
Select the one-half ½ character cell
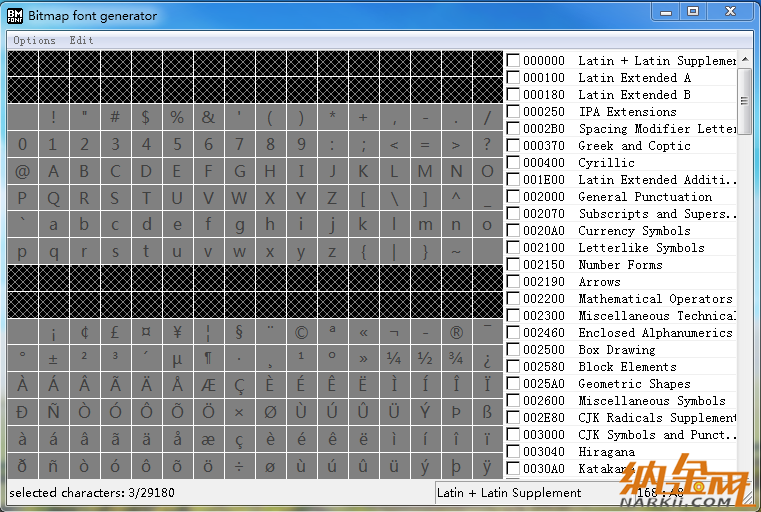click(x=425, y=359)
